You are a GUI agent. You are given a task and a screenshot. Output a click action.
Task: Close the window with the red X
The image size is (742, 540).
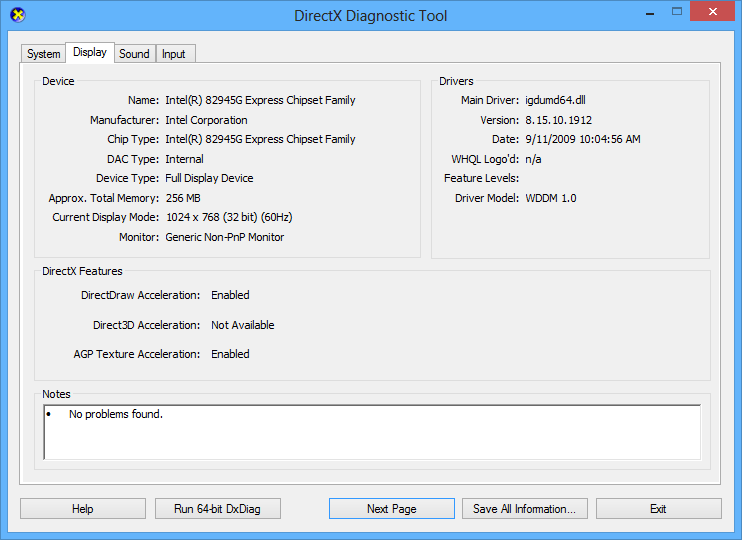point(713,12)
